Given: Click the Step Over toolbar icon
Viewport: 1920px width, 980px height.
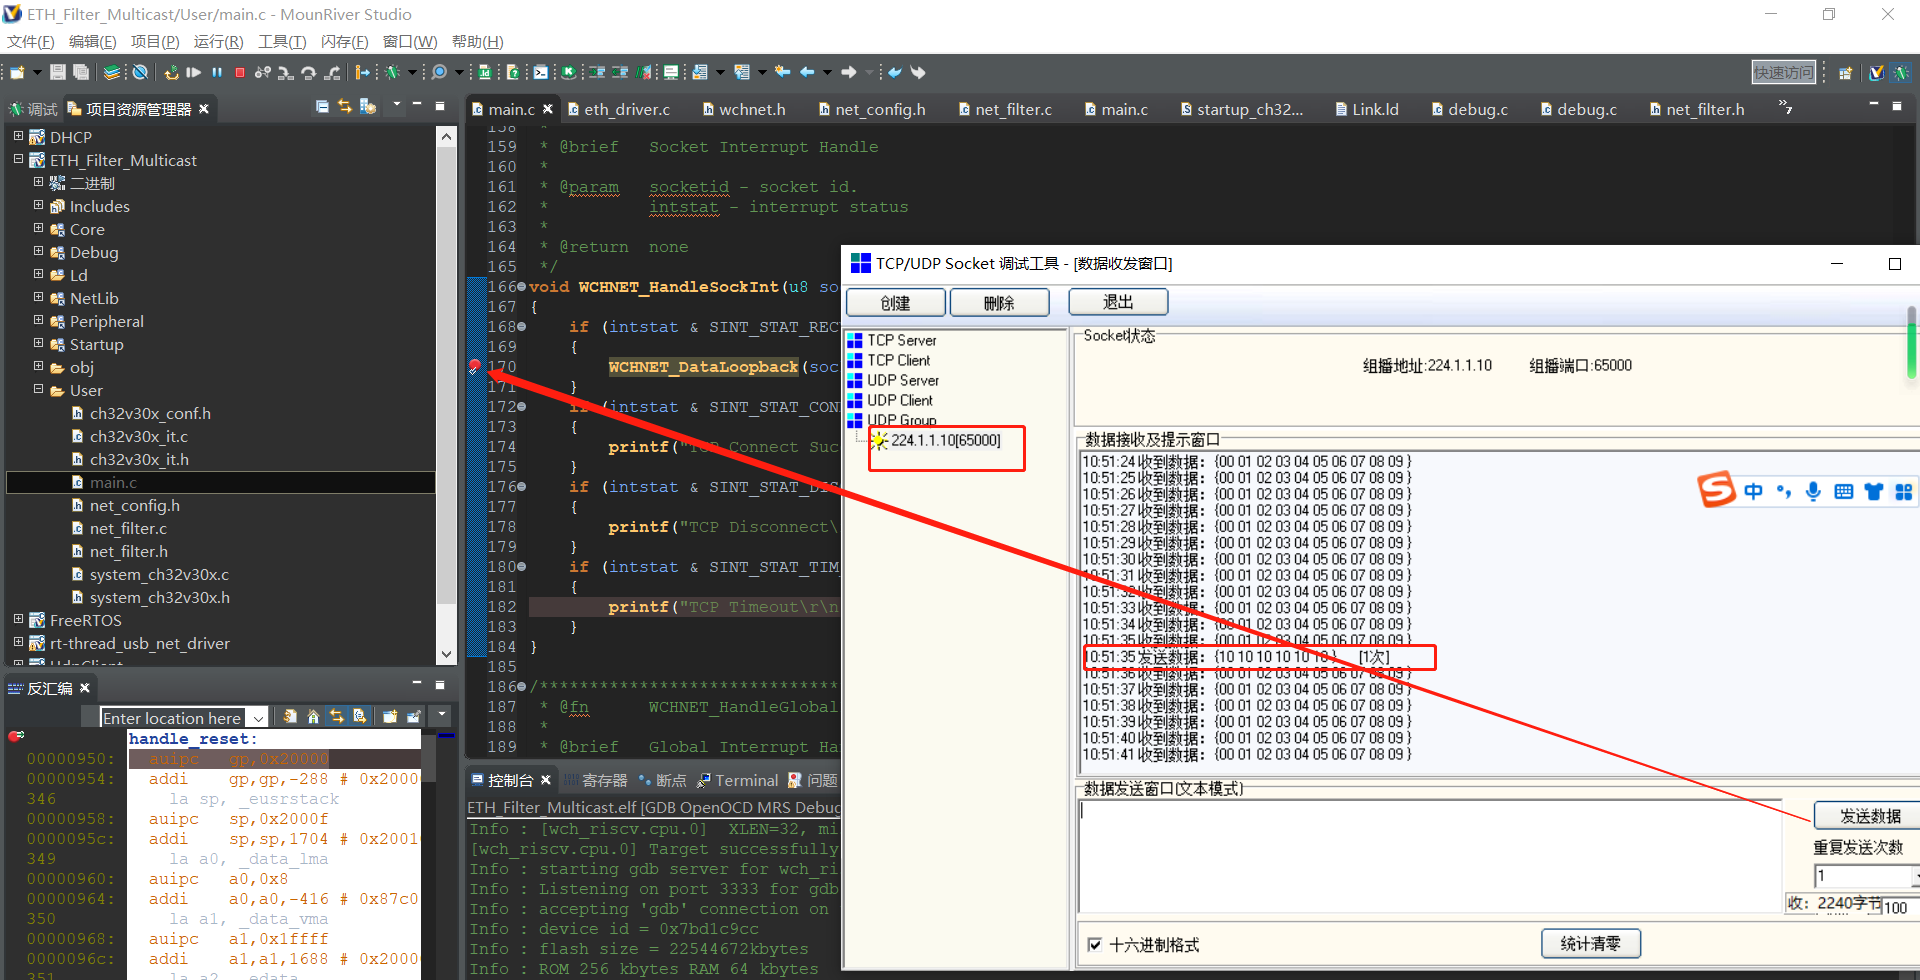Looking at the screenshot, I should 309,73.
